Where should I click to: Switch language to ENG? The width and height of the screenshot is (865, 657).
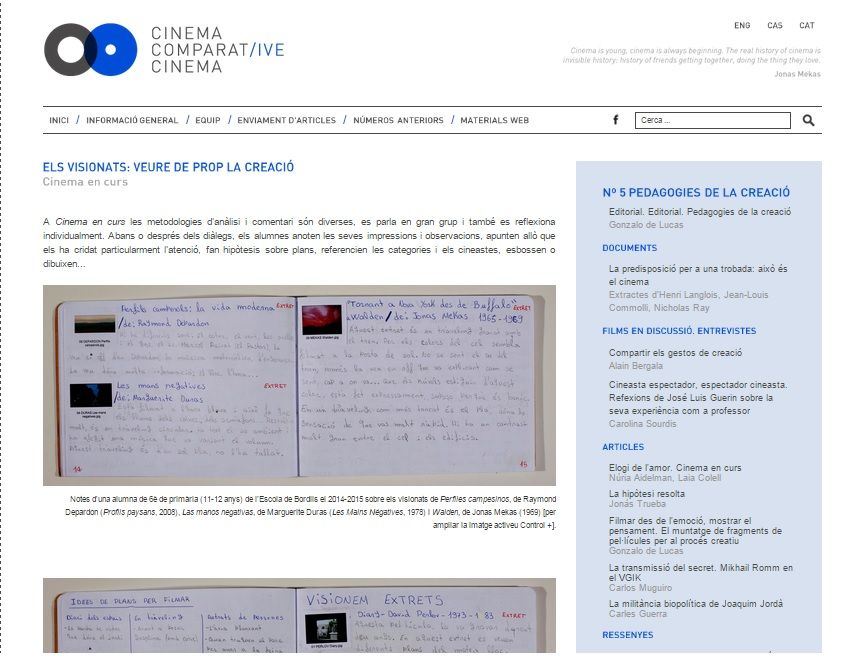[x=741, y=26]
